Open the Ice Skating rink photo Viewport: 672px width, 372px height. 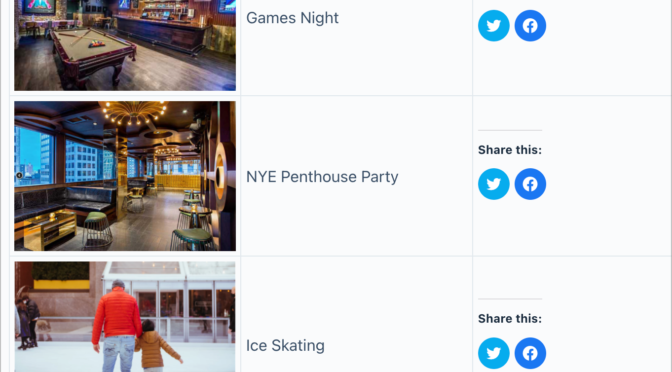pyautogui.click(x=125, y=317)
